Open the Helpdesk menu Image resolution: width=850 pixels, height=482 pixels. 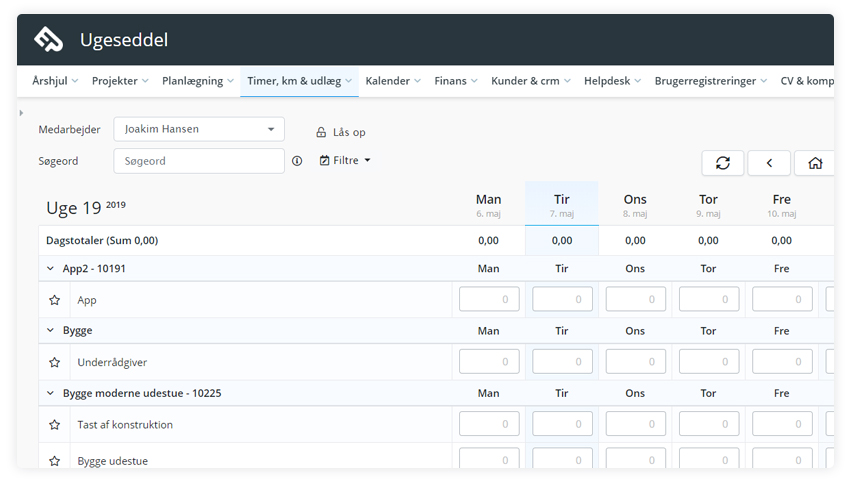point(613,81)
